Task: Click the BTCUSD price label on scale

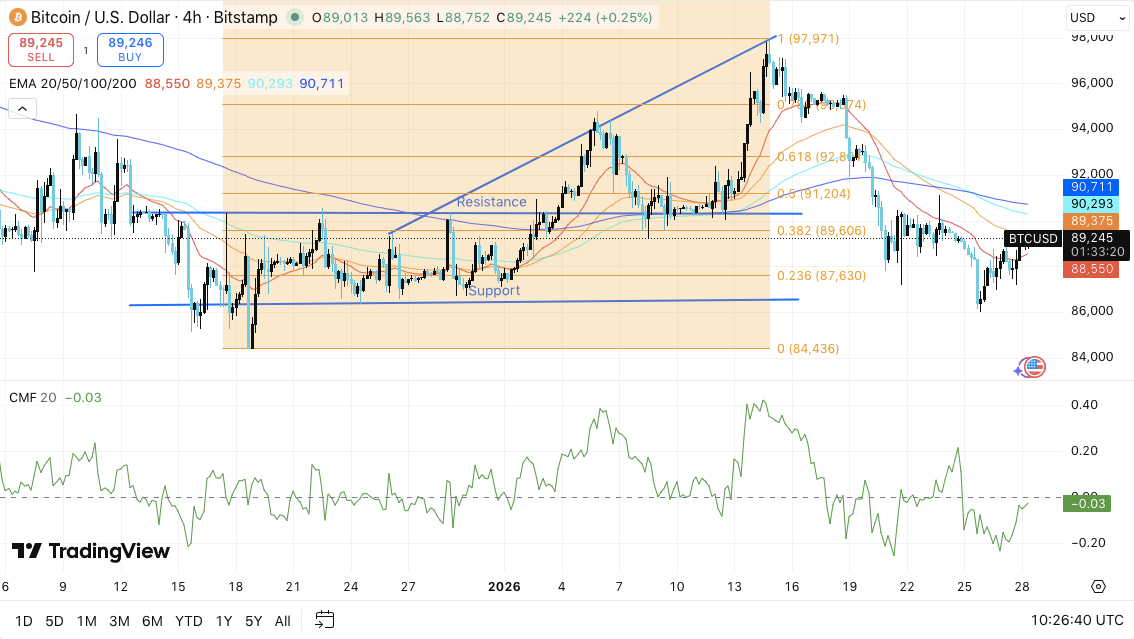Action: click(x=1032, y=238)
